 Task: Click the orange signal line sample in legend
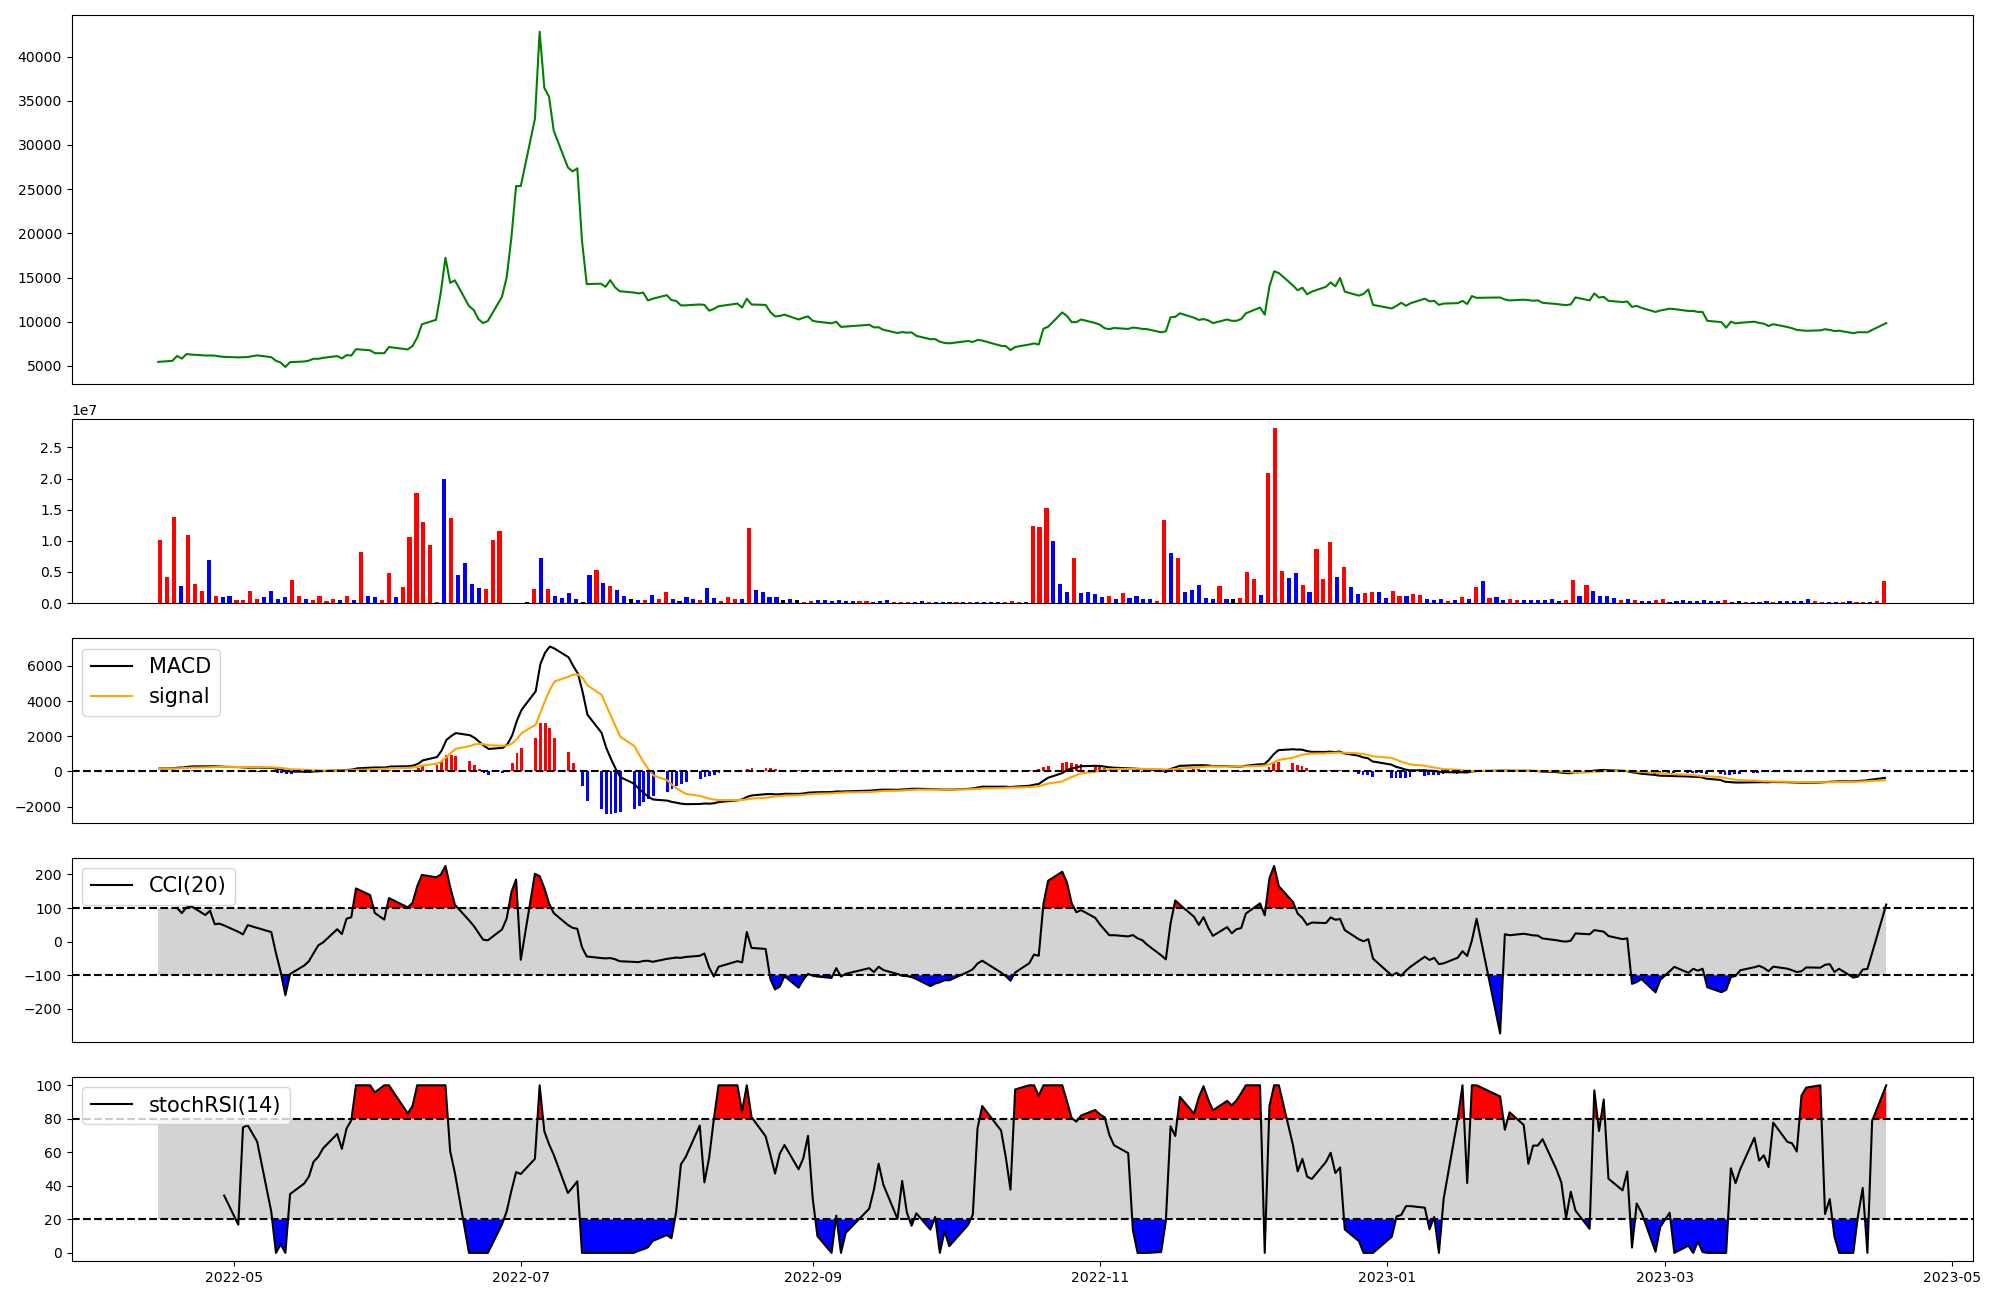[x=112, y=697]
